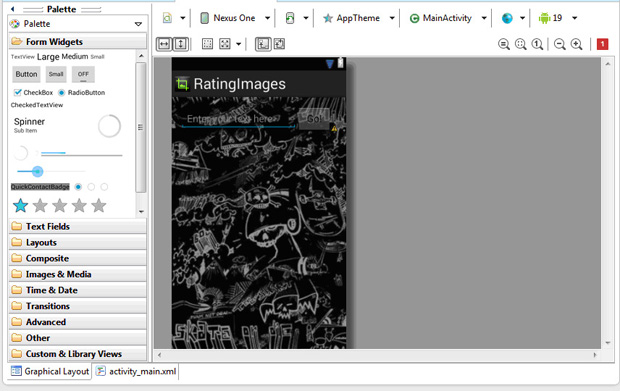This screenshot has width=620, height=391.
Task: Click the Go! button in preview
Action: pyautogui.click(x=314, y=119)
